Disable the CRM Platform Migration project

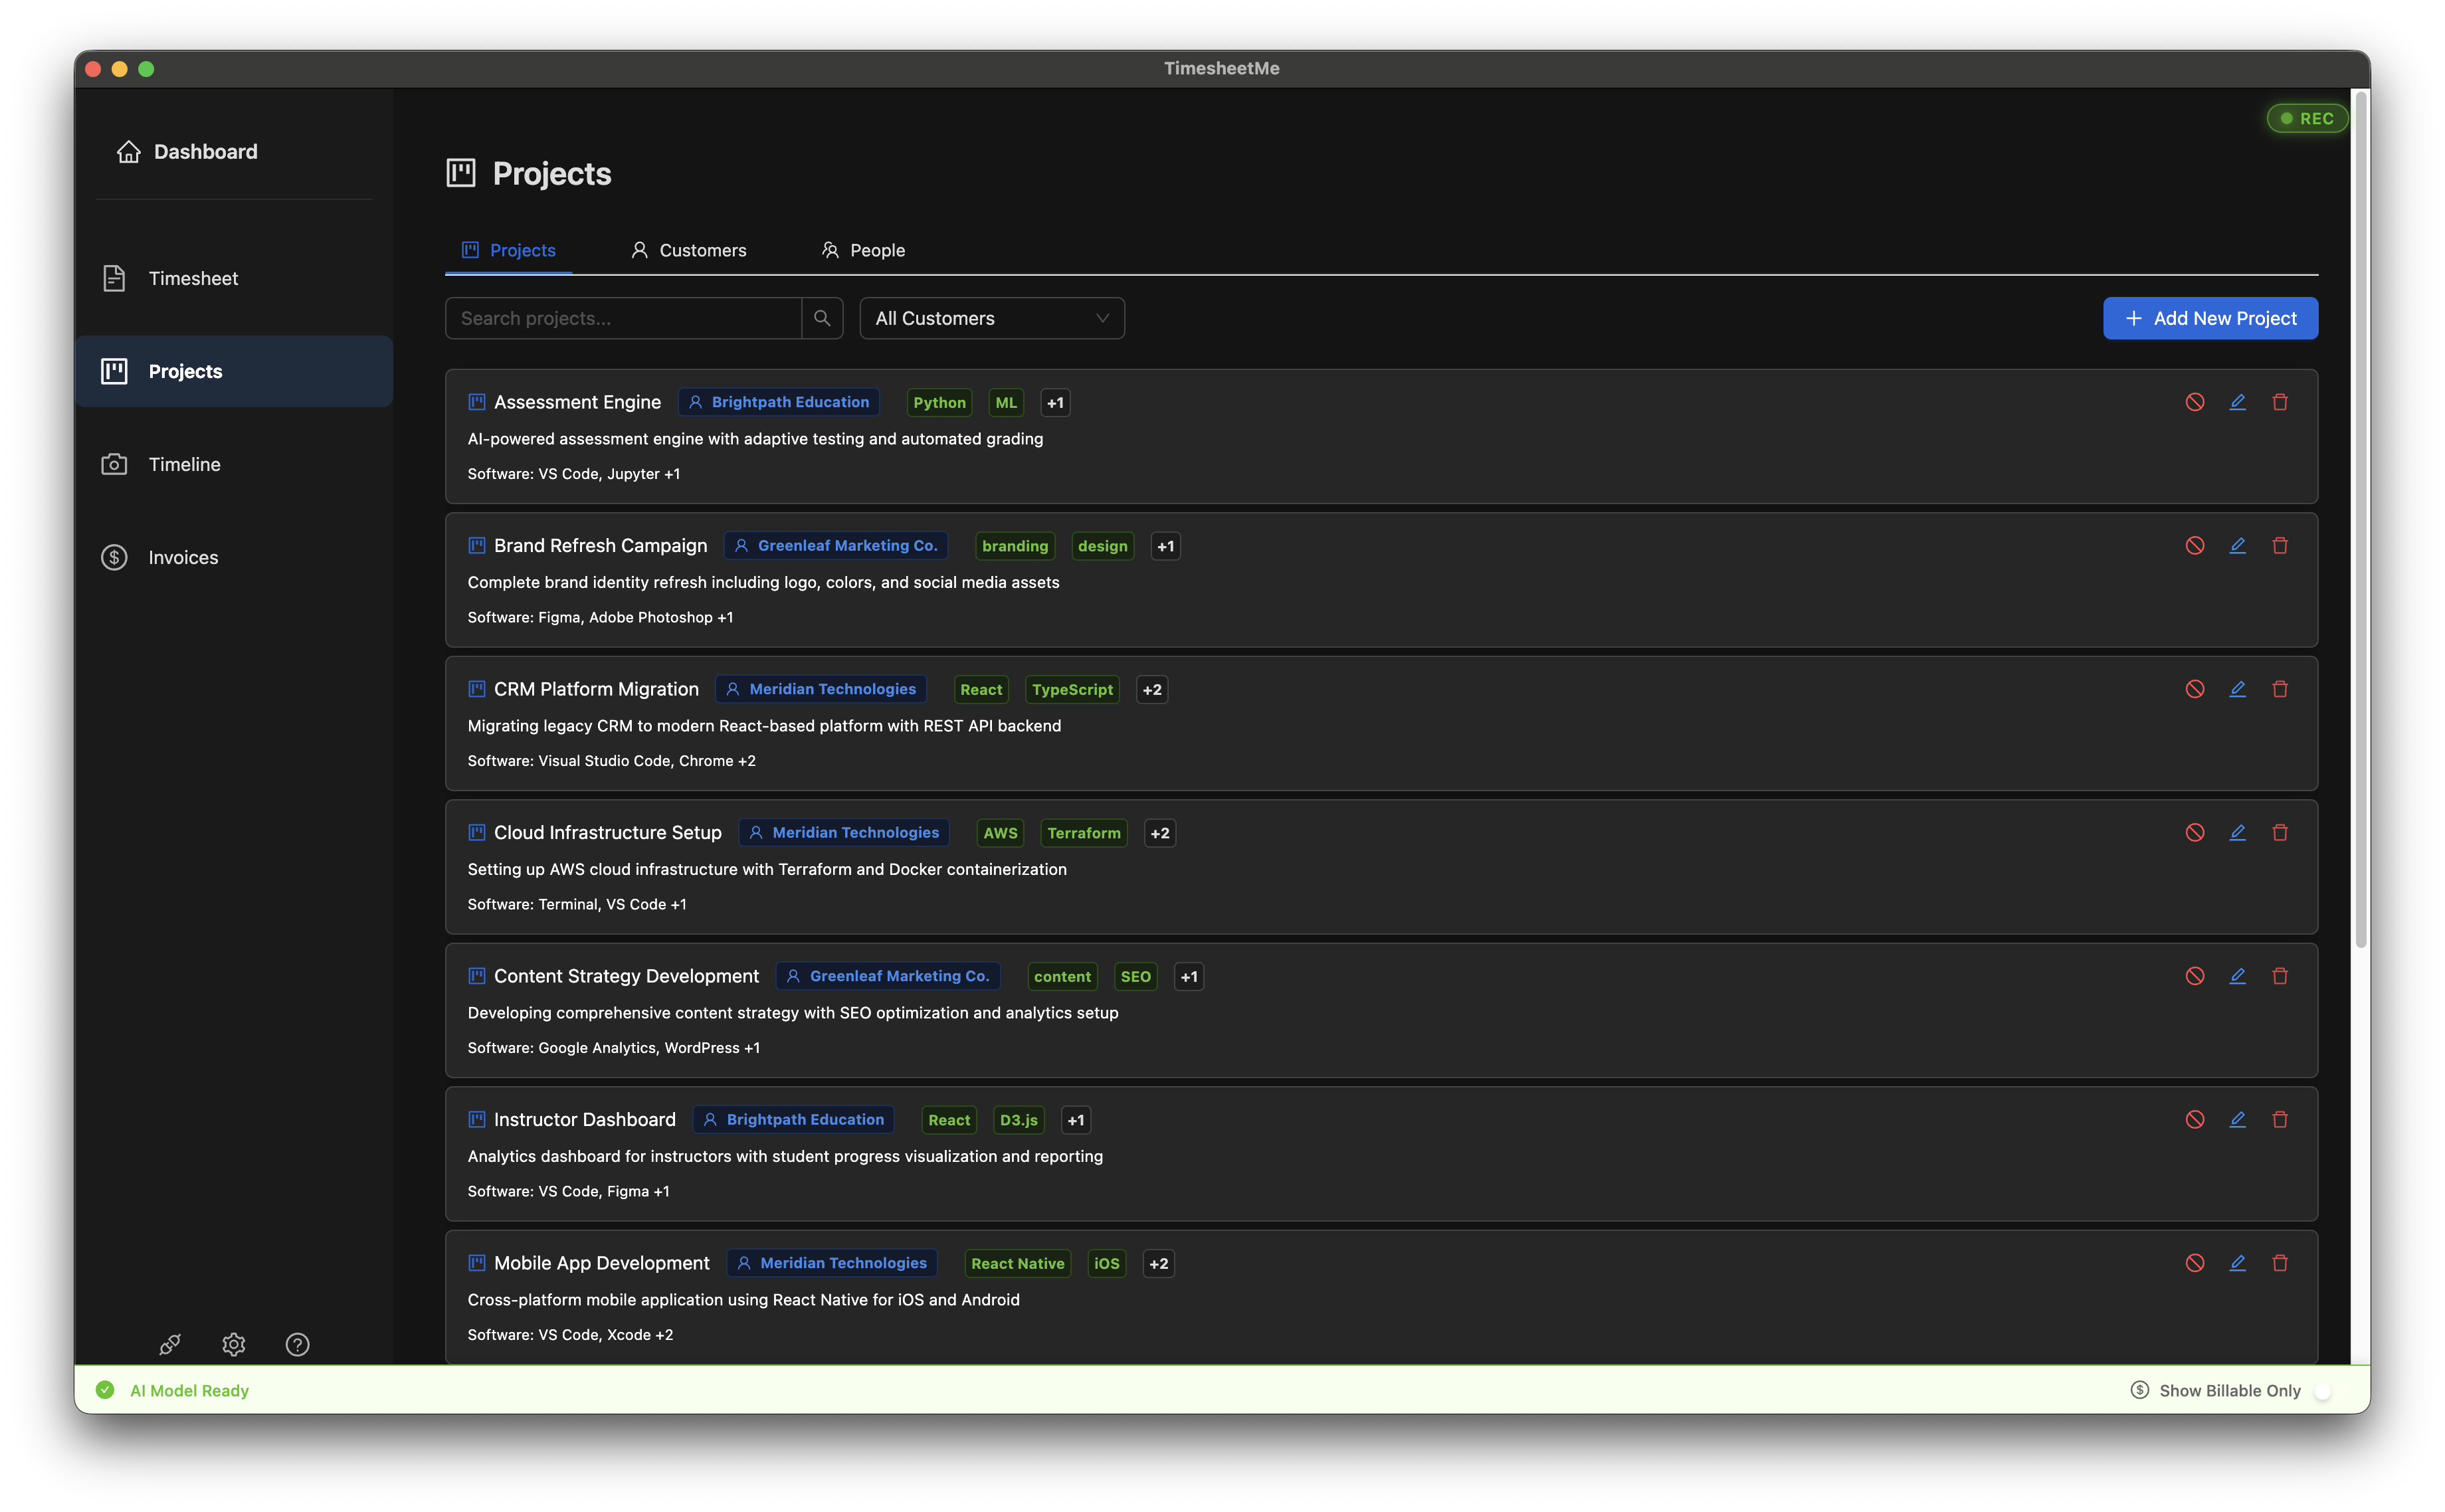click(2194, 689)
